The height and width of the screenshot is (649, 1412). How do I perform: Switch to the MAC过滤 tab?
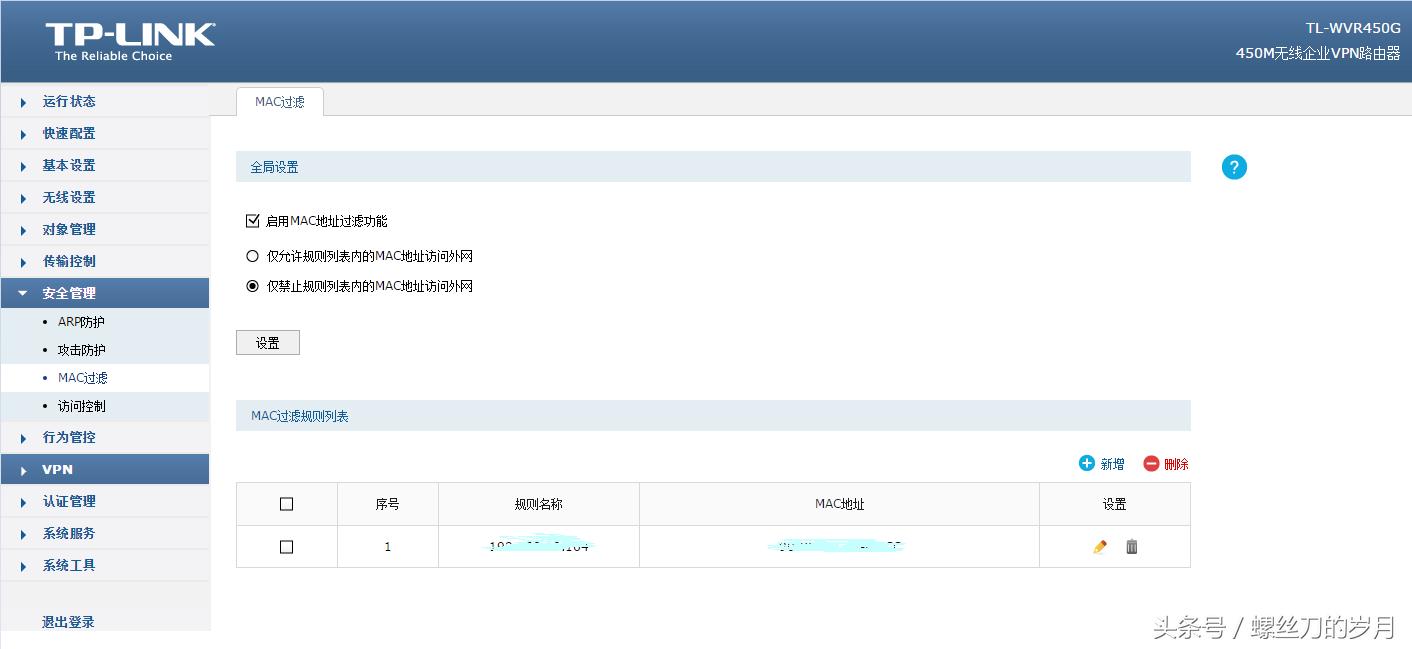coord(279,100)
